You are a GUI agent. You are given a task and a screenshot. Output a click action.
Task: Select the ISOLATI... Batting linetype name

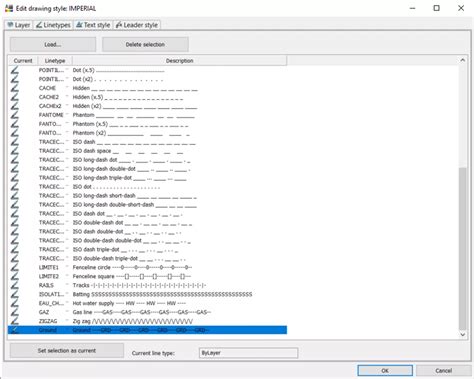pyautogui.click(x=51, y=294)
